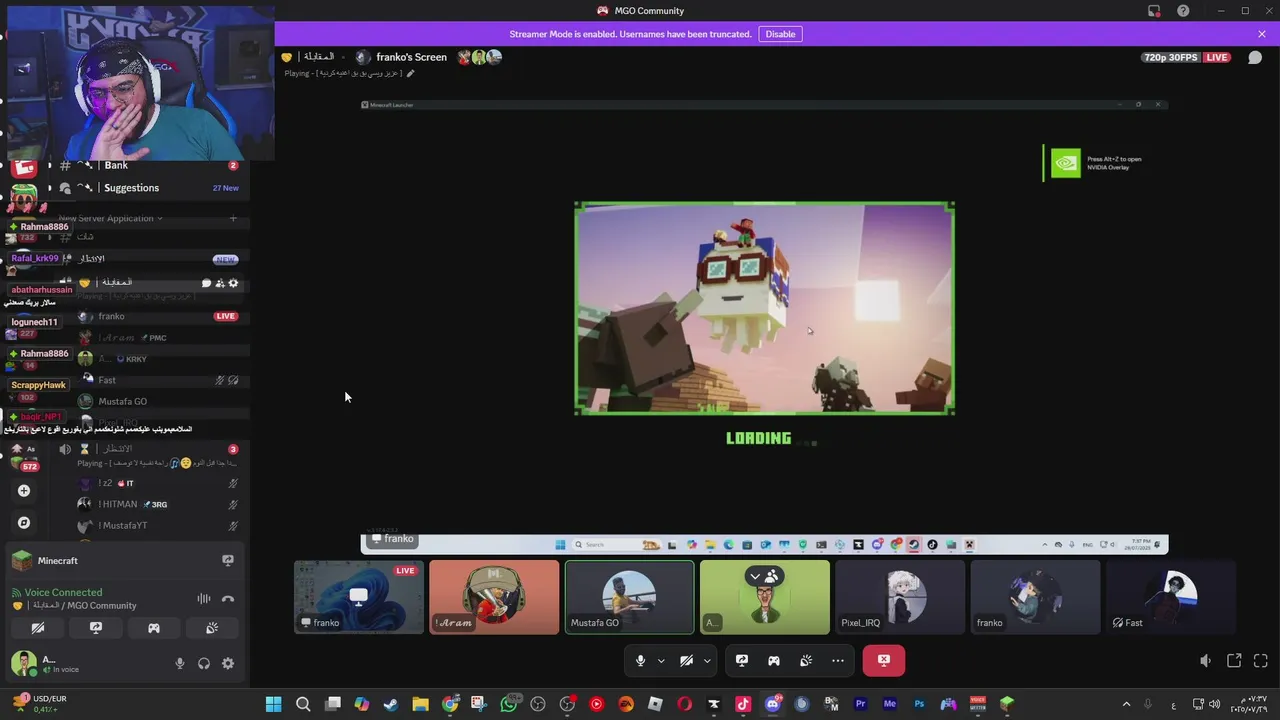
Task: Invite people to the active voice channel
Action: tap(220, 283)
